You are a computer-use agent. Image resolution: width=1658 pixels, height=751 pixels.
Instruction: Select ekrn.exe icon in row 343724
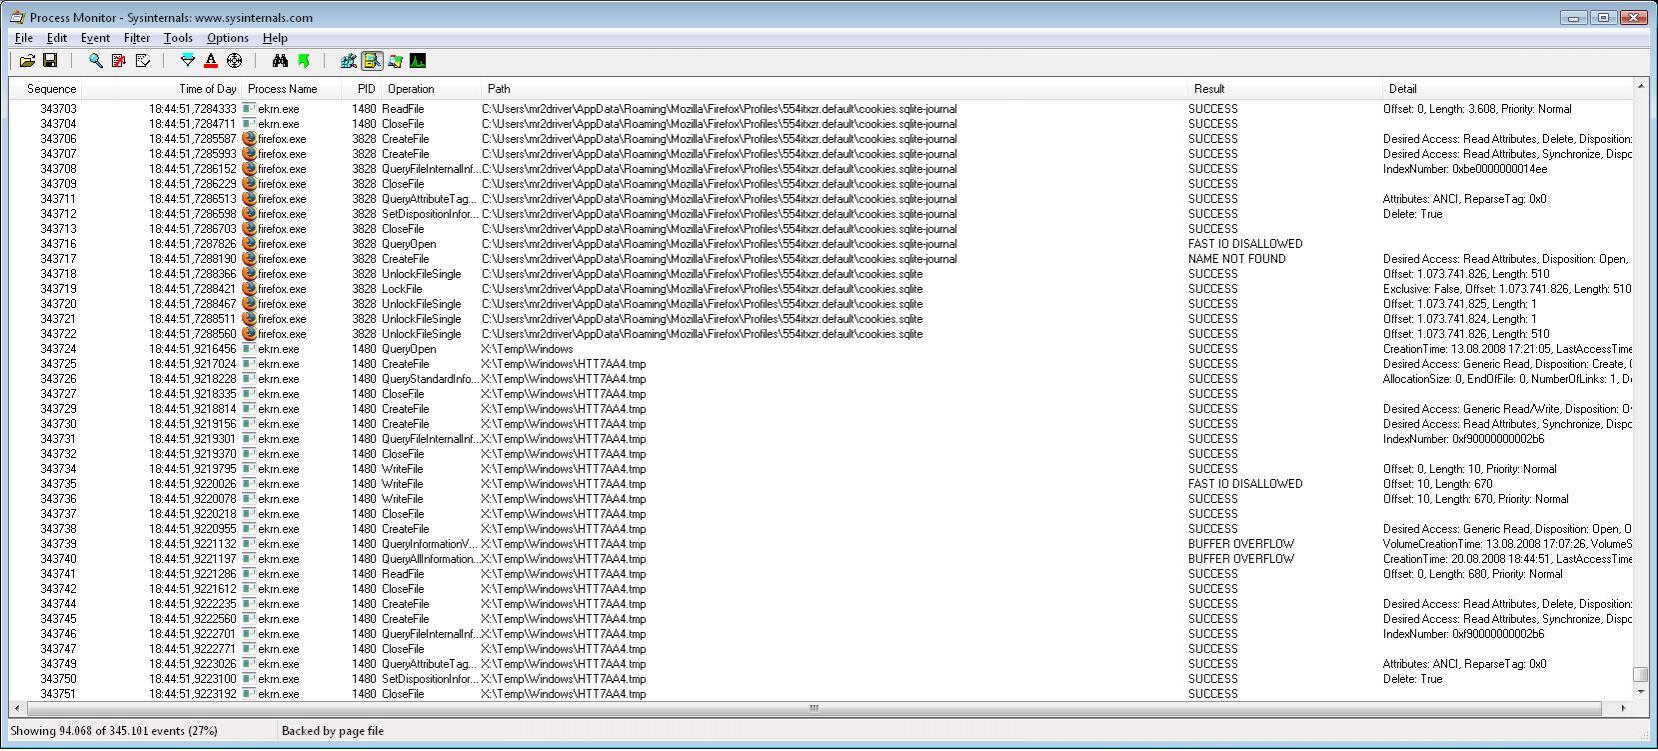(249, 349)
